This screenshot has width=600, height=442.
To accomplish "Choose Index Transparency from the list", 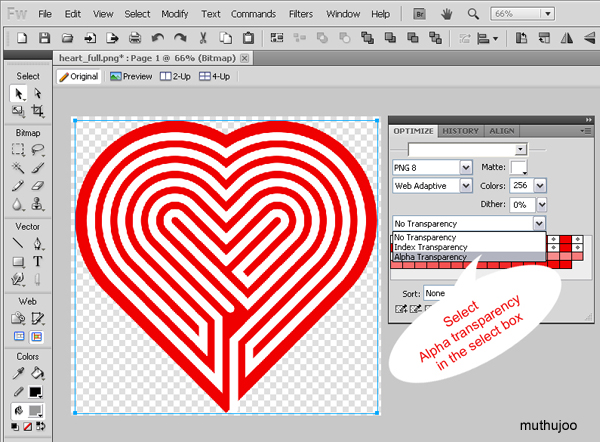I will 469,247.
